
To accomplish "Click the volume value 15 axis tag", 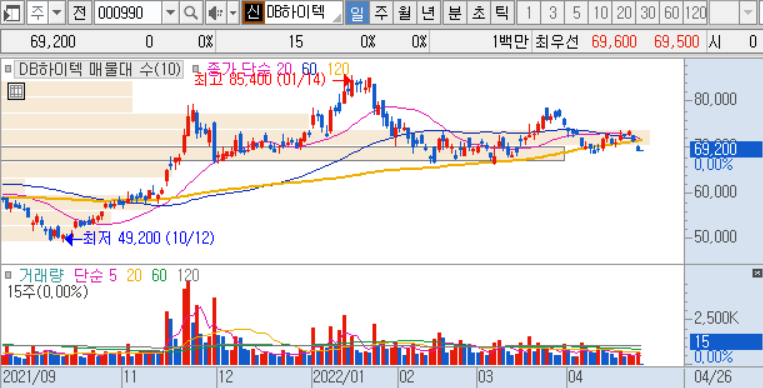I will pyautogui.click(x=726, y=342).
